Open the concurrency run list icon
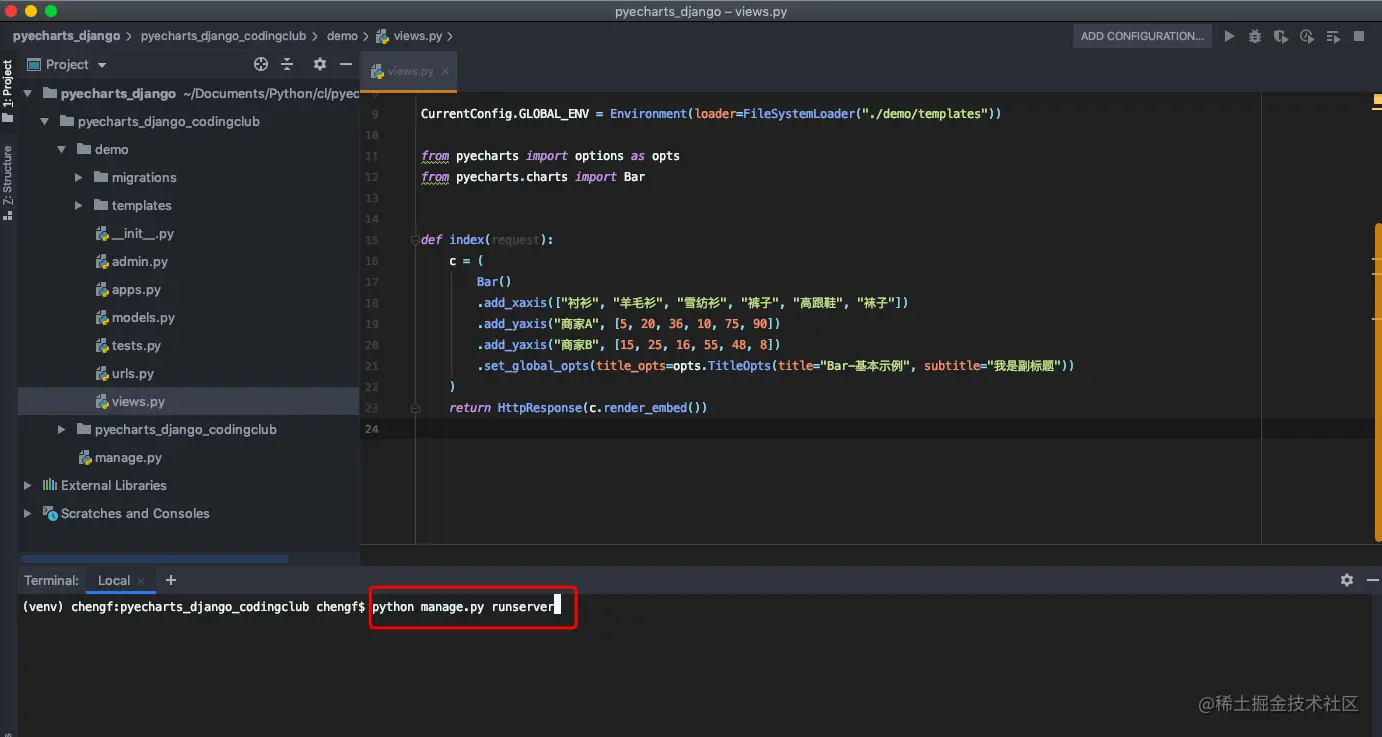 coord(1333,36)
